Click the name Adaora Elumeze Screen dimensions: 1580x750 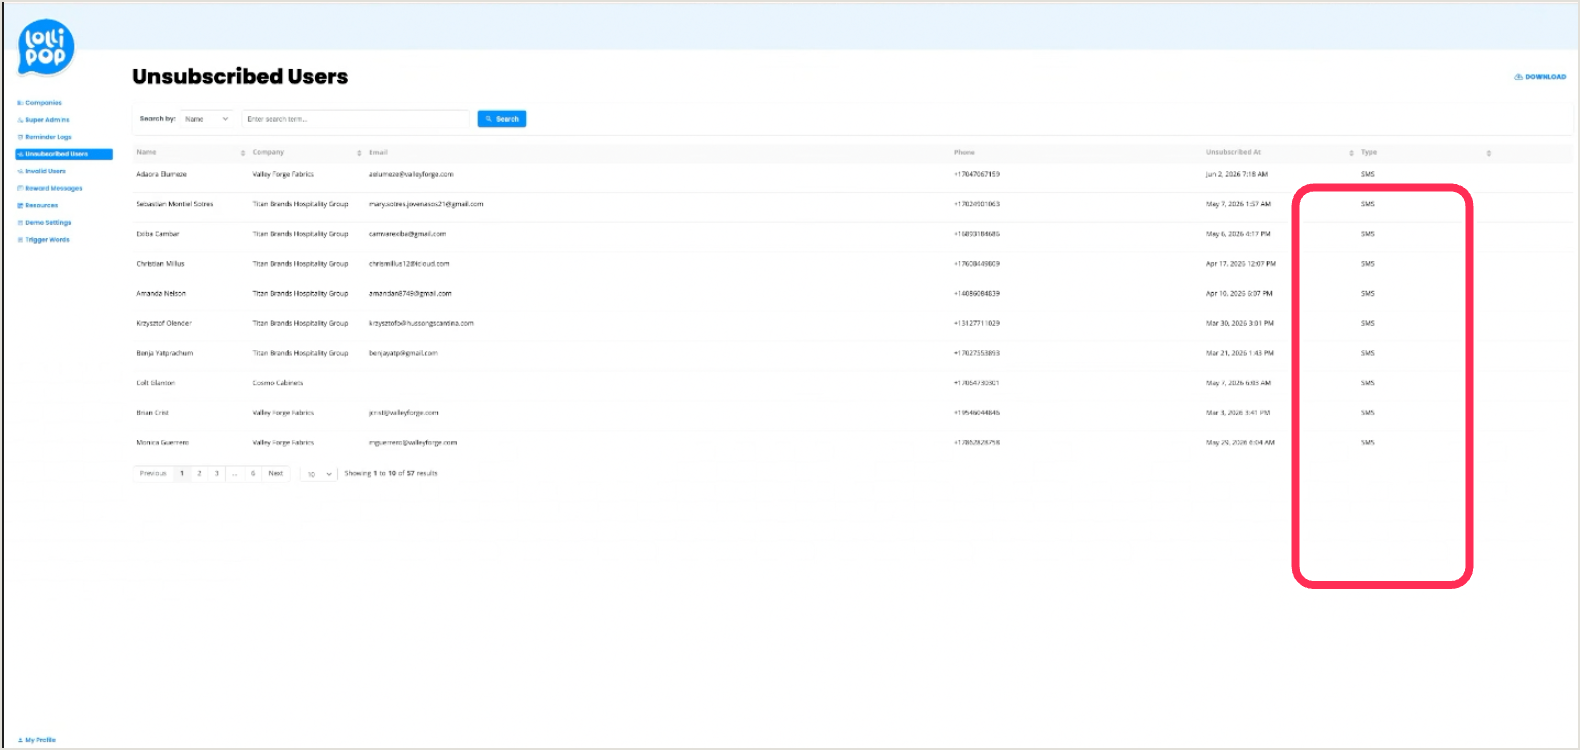tap(162, 175)
